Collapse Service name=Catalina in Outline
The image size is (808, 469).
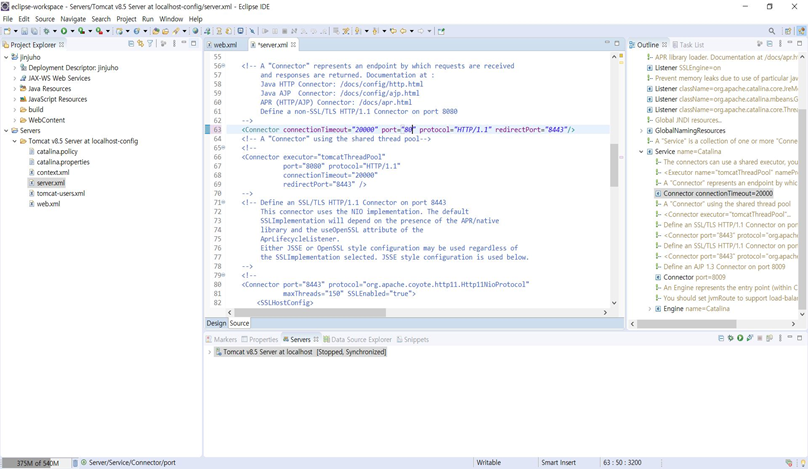(x=642, y=152)
